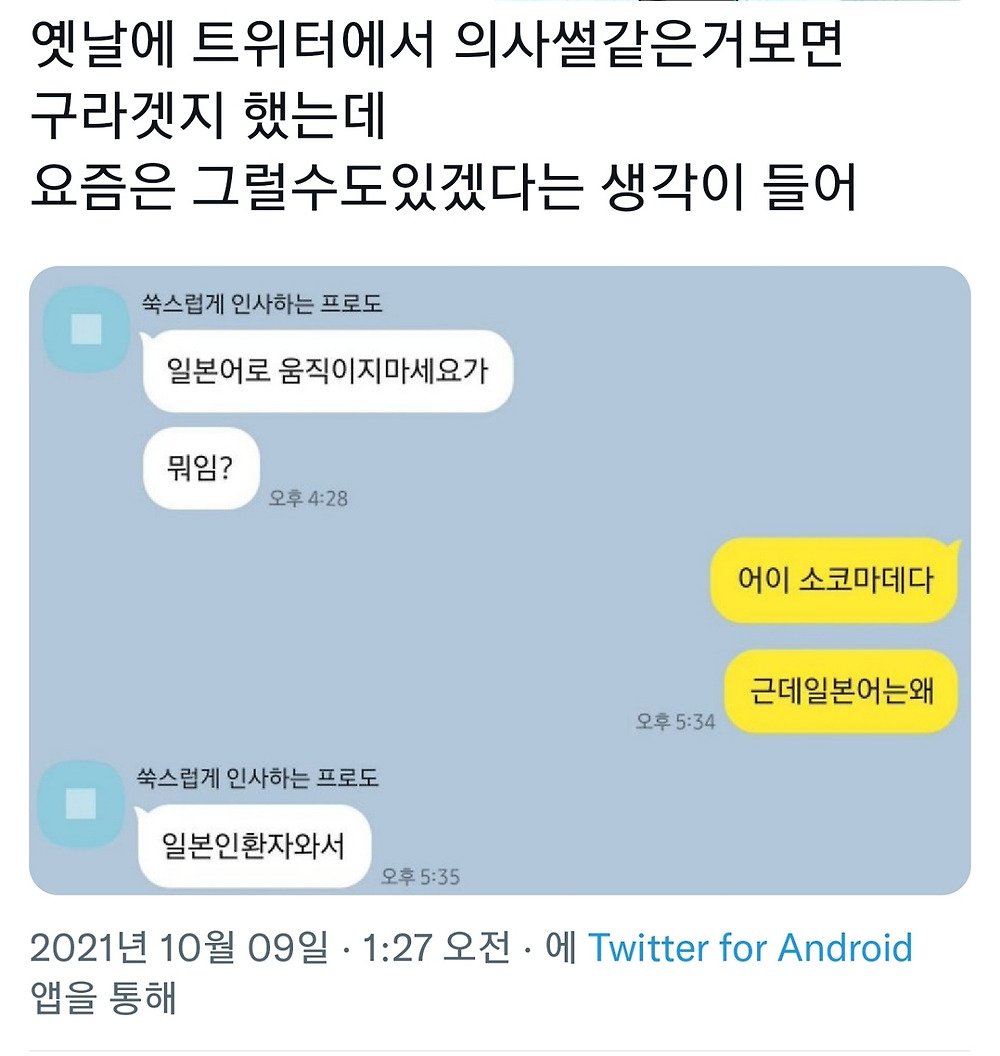Image resolution: width=1000 pixels, height=1056 pixels.
Task: Click the upper blue profile avatar
Action: pos(87,330)
